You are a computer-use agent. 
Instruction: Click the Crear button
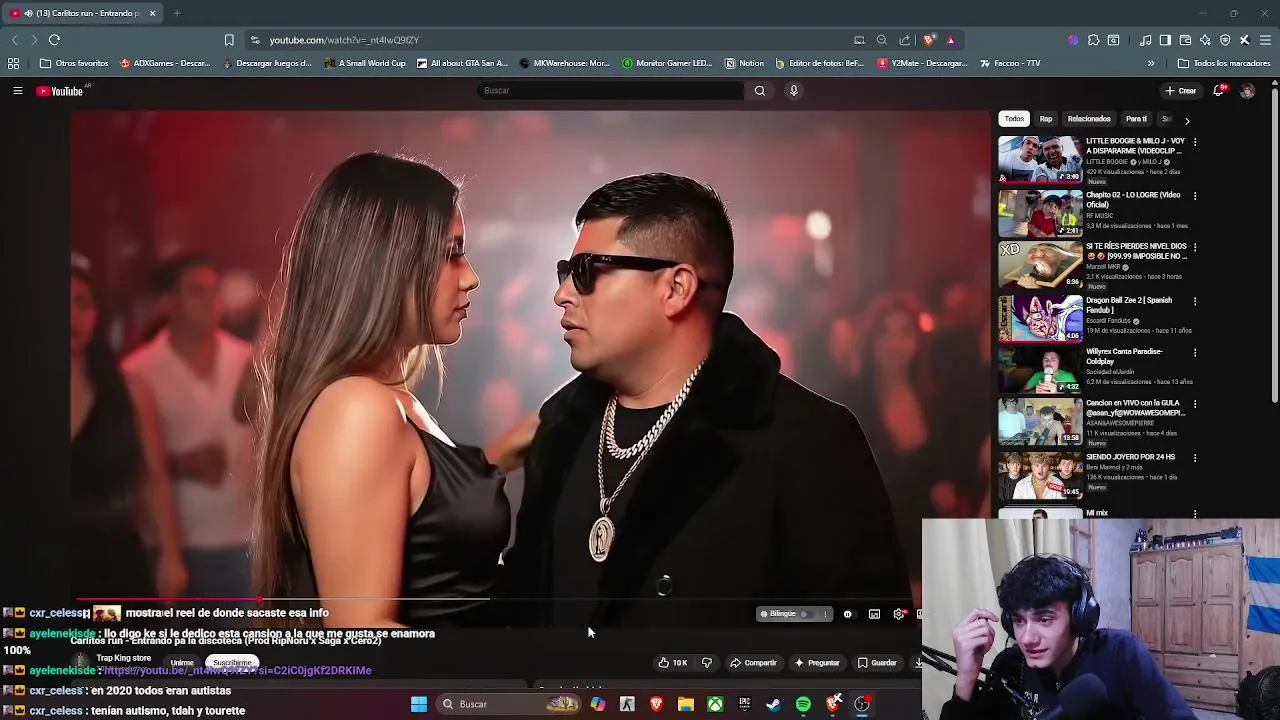(x=1181, y=91)
